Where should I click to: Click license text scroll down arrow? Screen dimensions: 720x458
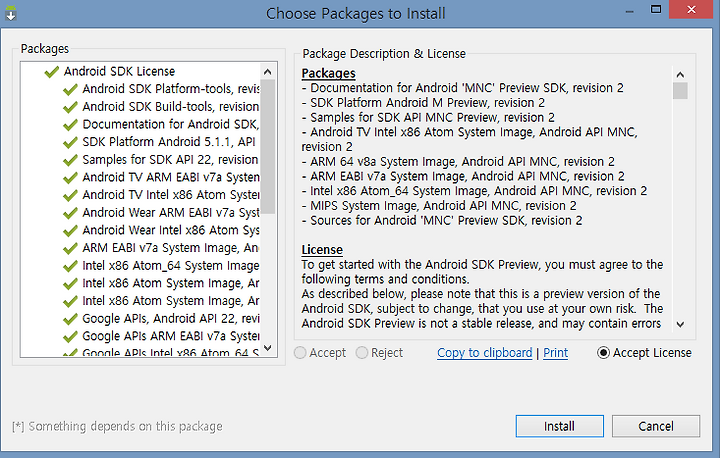click(x=680, y=324)
